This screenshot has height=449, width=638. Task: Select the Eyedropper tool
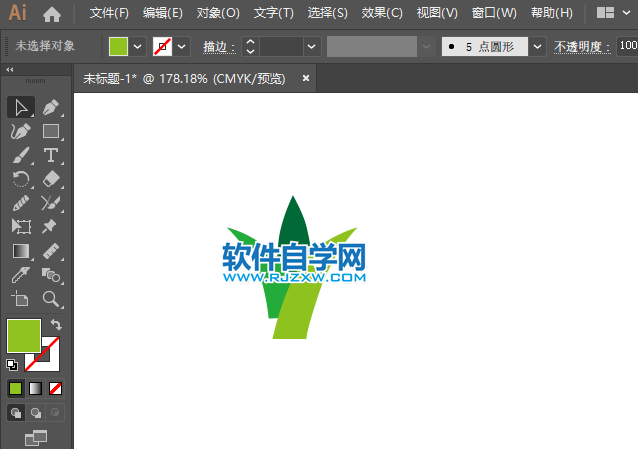21,275
